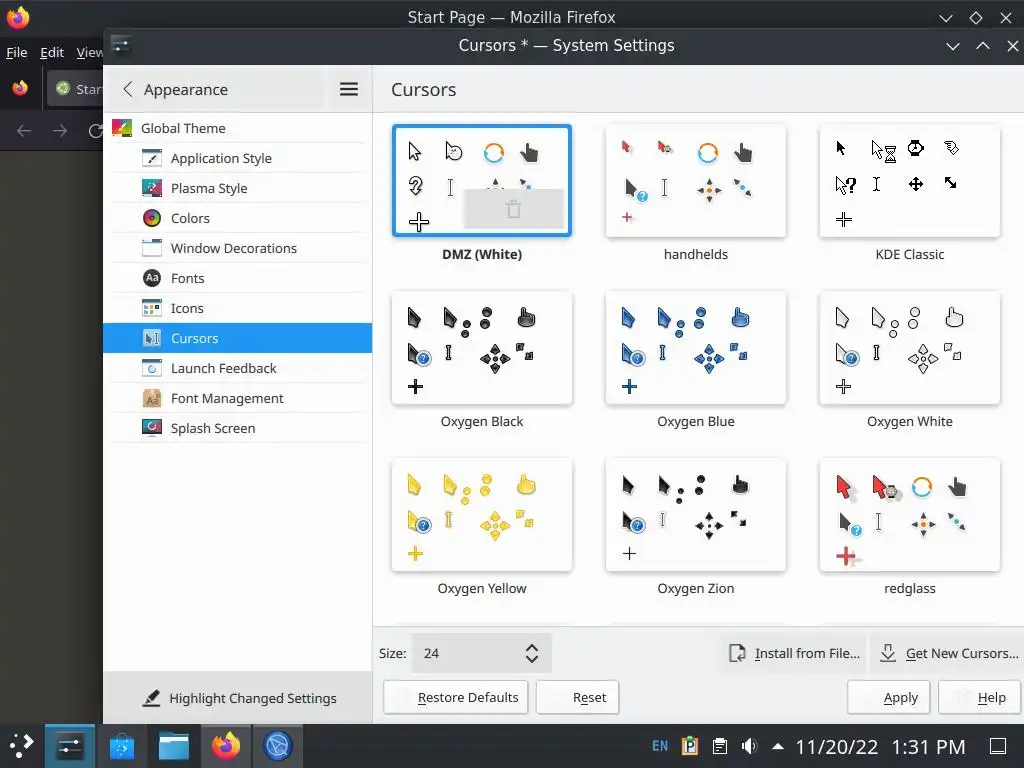
Task: Click the Colors wheel icon
Action: click(152, 218)
